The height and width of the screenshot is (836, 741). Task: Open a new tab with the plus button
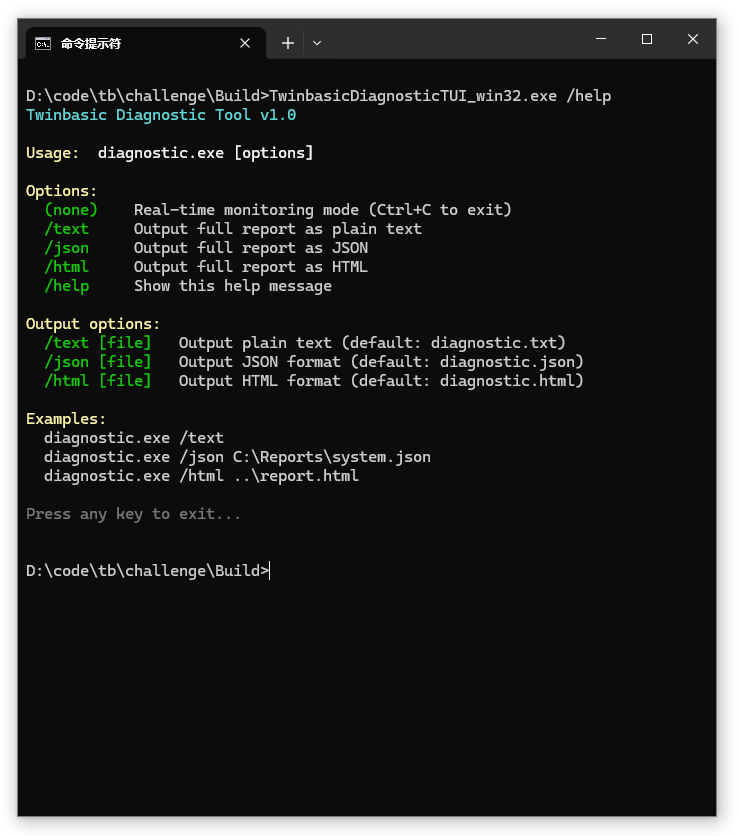coord(288,43)
